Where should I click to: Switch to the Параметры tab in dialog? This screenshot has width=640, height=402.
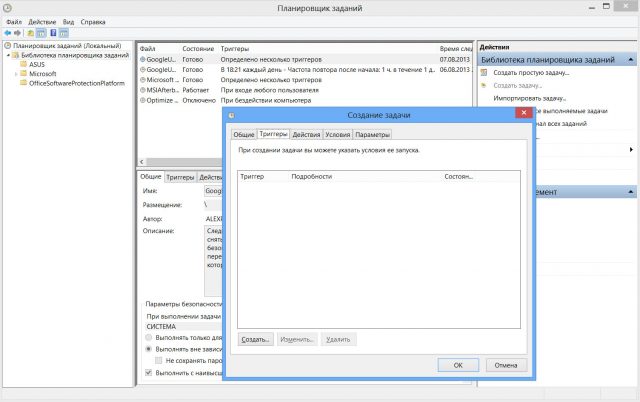pyautogui.click(x=372, y=134)
